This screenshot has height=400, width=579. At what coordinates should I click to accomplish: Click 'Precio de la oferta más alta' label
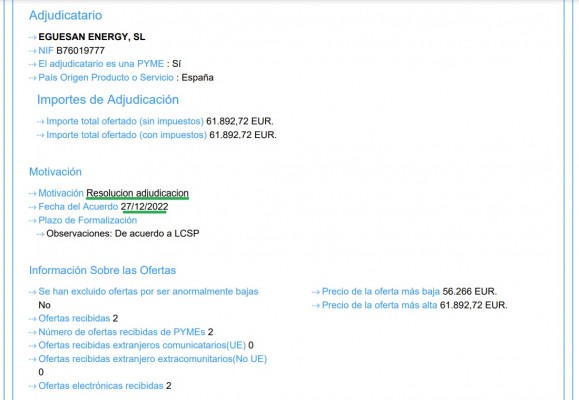click(380, 305)
